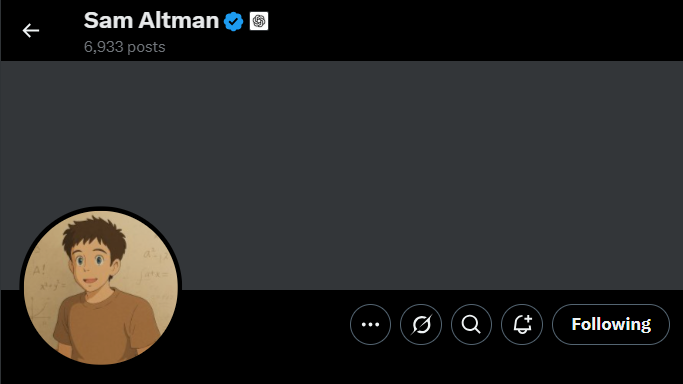
Task: Search this profile's posts with magnifier icon
Action: [471, 324]
